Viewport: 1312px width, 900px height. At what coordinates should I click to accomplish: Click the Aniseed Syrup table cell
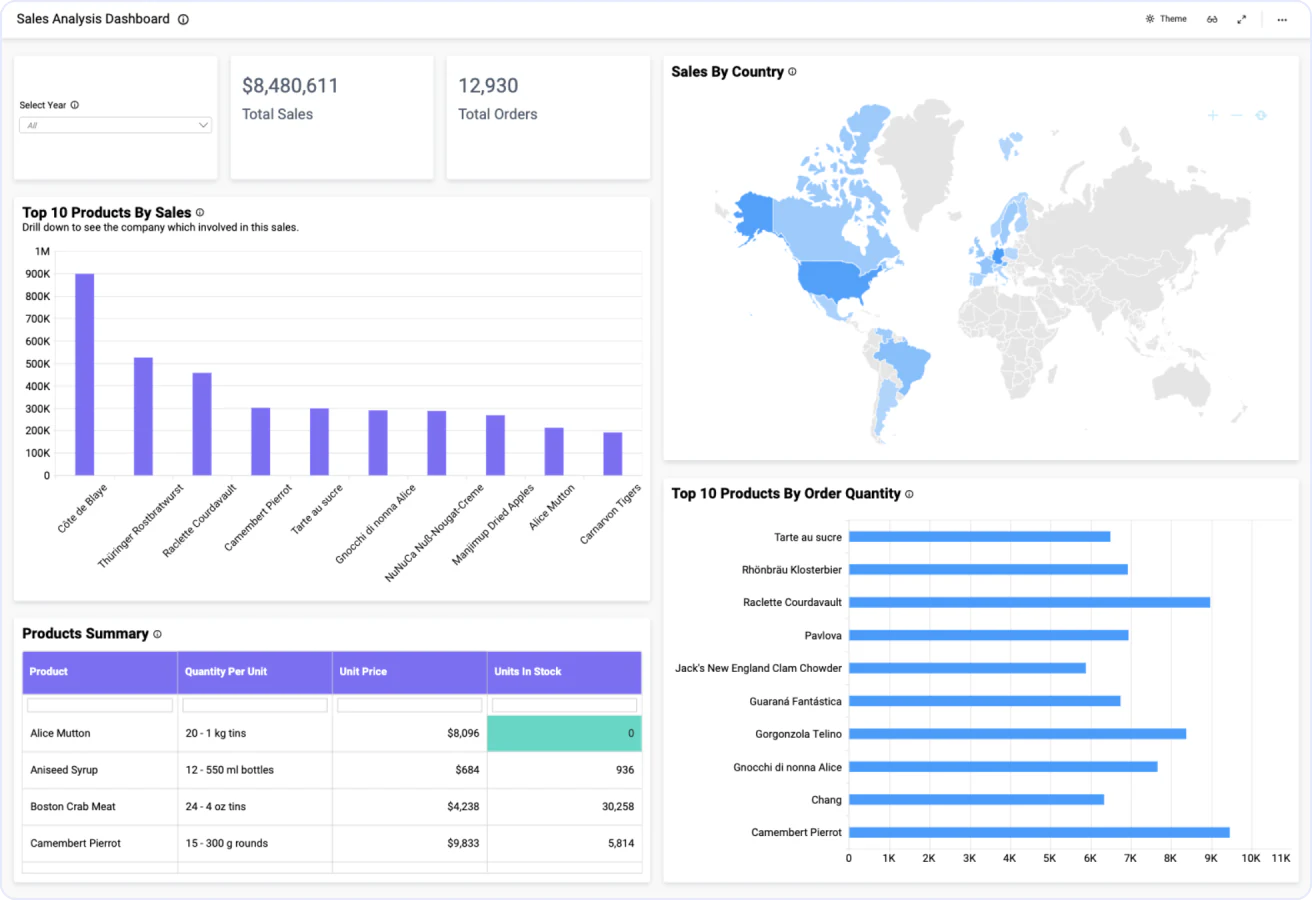pyautogui.click(x=100, y=770)
